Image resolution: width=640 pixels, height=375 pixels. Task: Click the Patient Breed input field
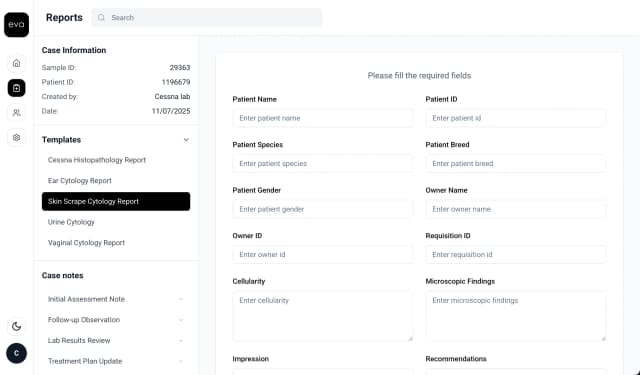pyautogui.click(x=516, y=164)
